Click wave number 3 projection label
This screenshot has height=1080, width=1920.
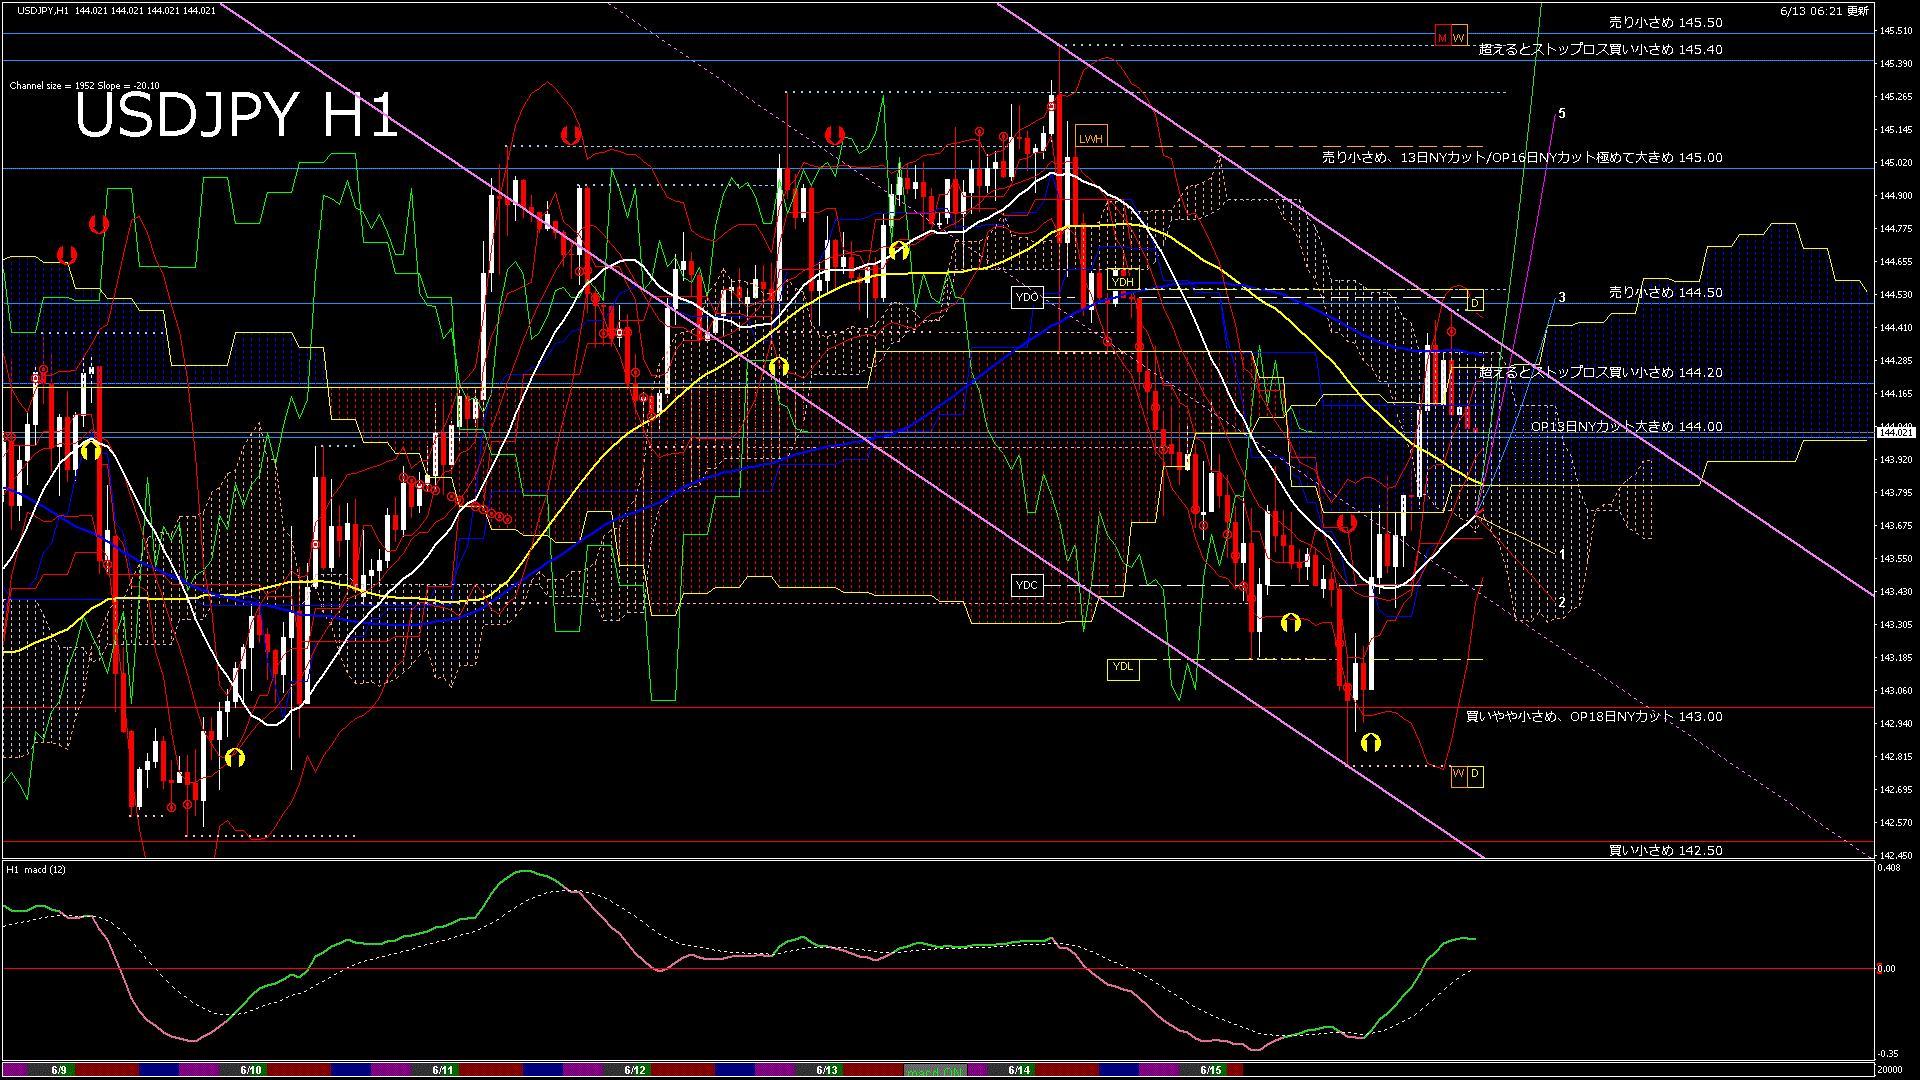coord(1562,297)
